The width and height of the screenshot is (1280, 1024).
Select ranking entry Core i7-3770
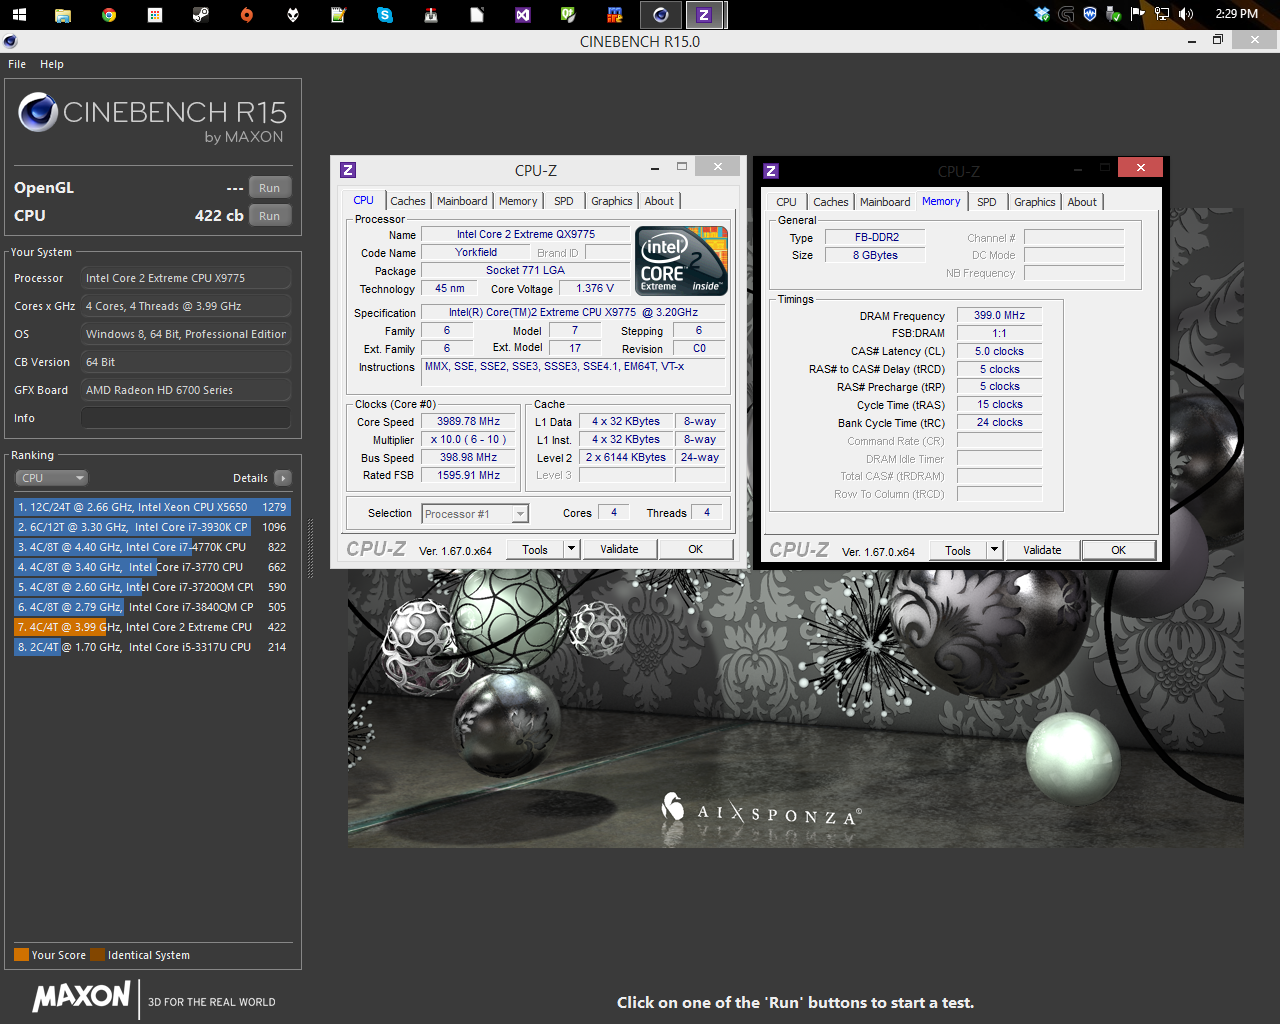pos(152,567)
